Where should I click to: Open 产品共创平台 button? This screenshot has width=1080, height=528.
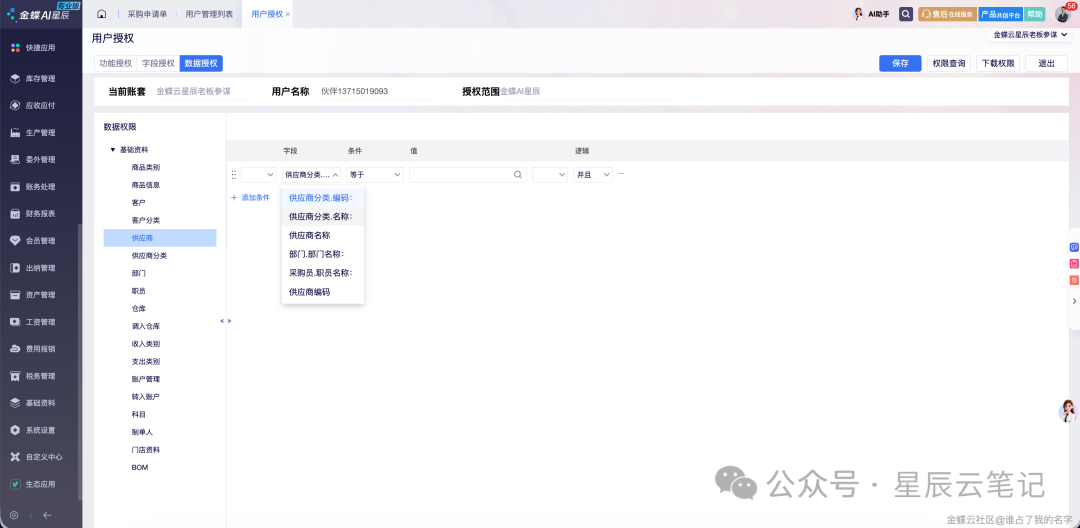tap(1000, 14)
